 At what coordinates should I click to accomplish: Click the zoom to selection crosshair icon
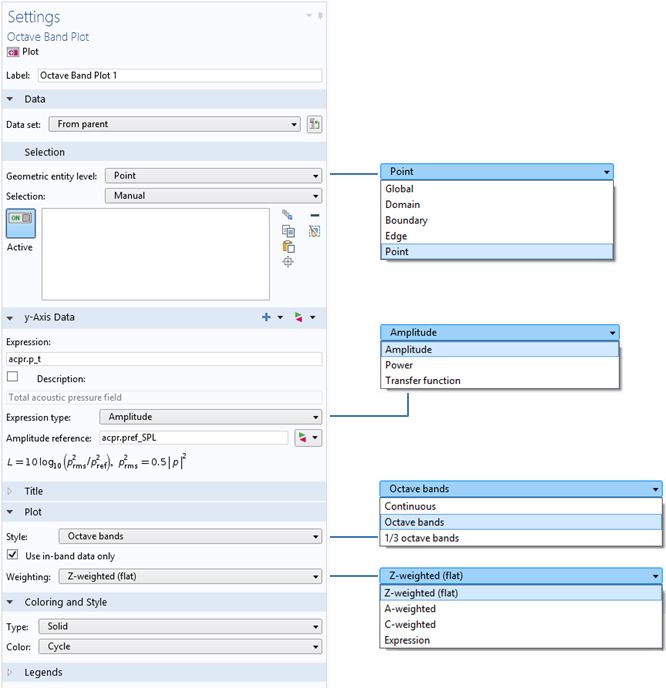pos(288,262)
